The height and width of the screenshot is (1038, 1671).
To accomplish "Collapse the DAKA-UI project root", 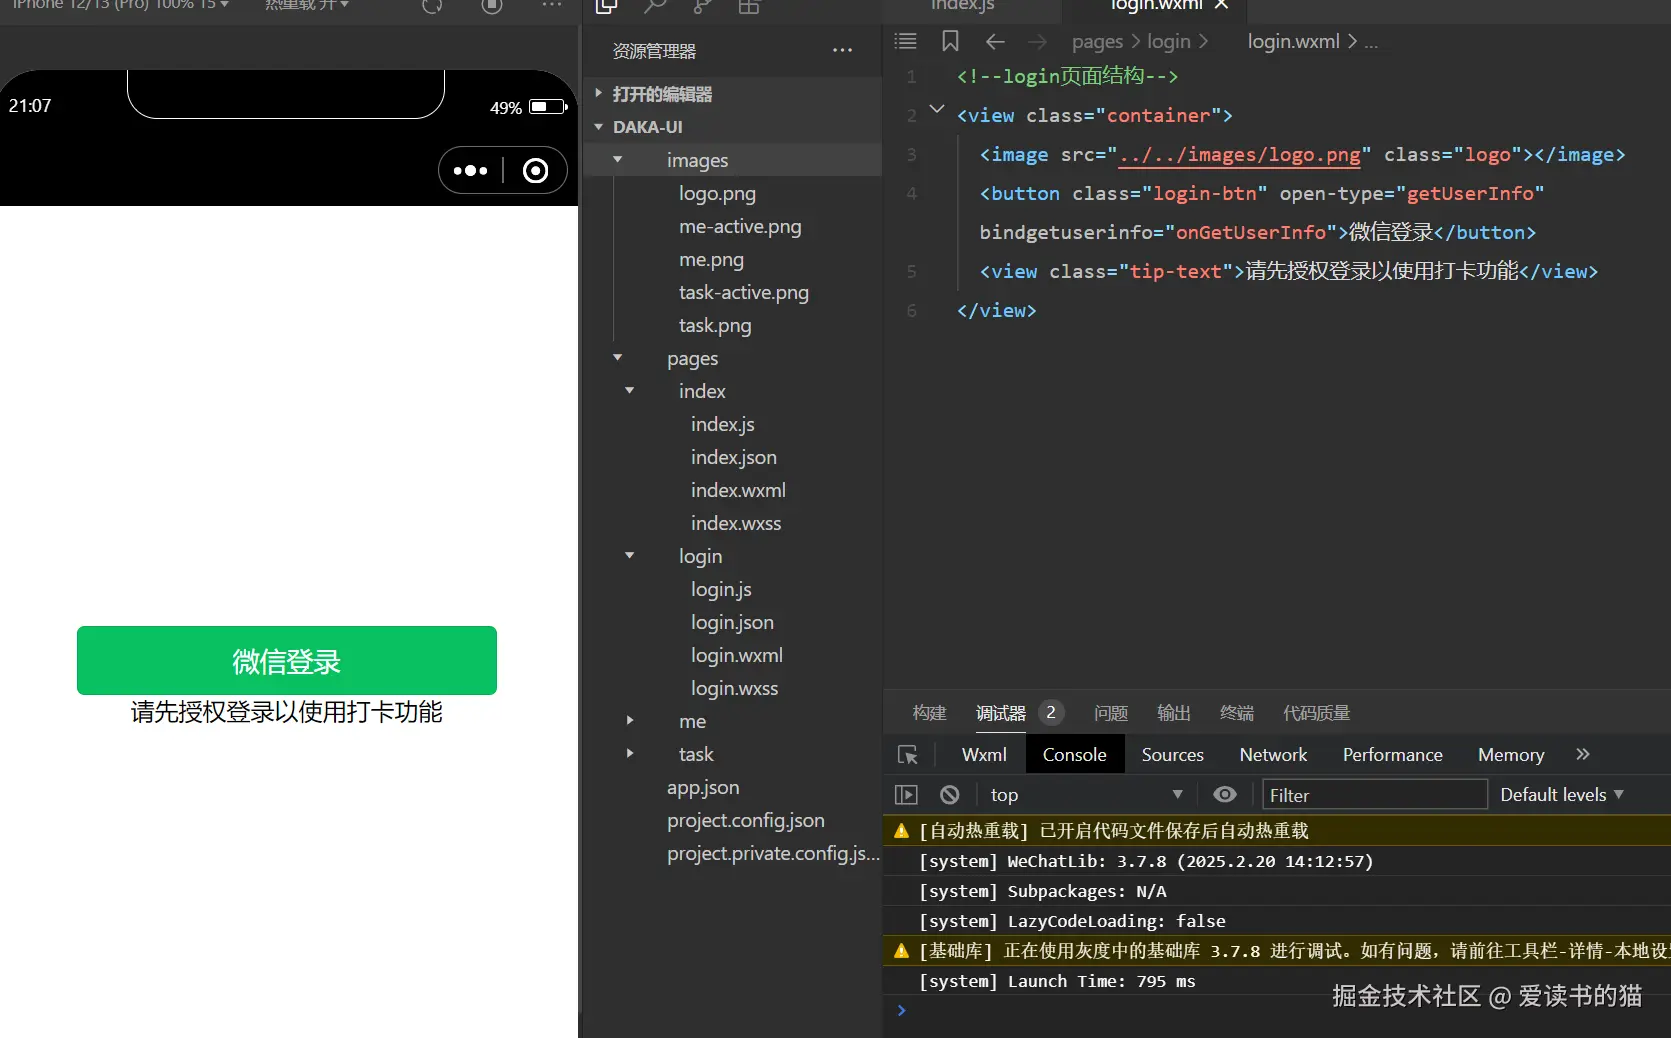I will 599,127.
